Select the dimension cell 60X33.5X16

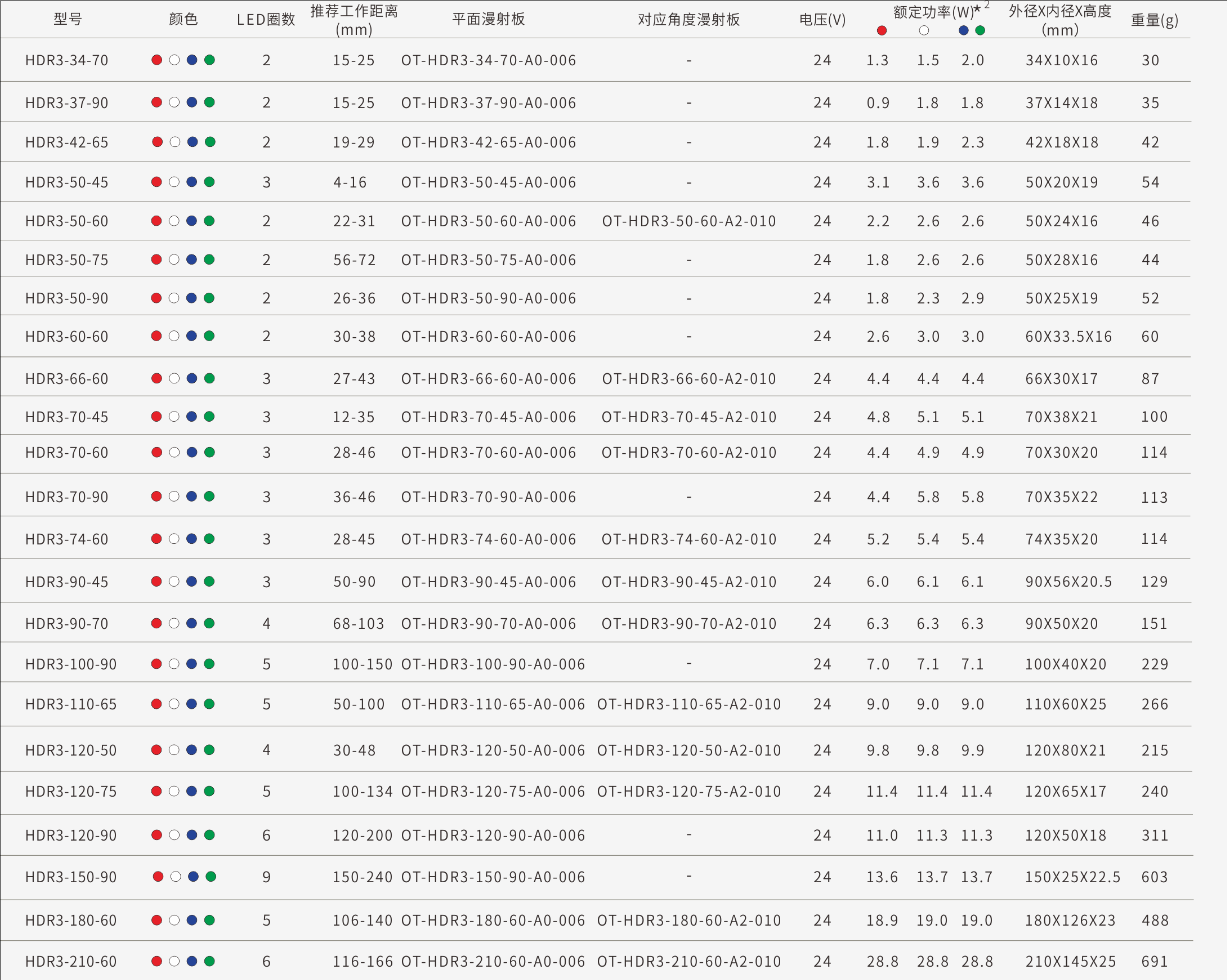tap(1068, 337)
